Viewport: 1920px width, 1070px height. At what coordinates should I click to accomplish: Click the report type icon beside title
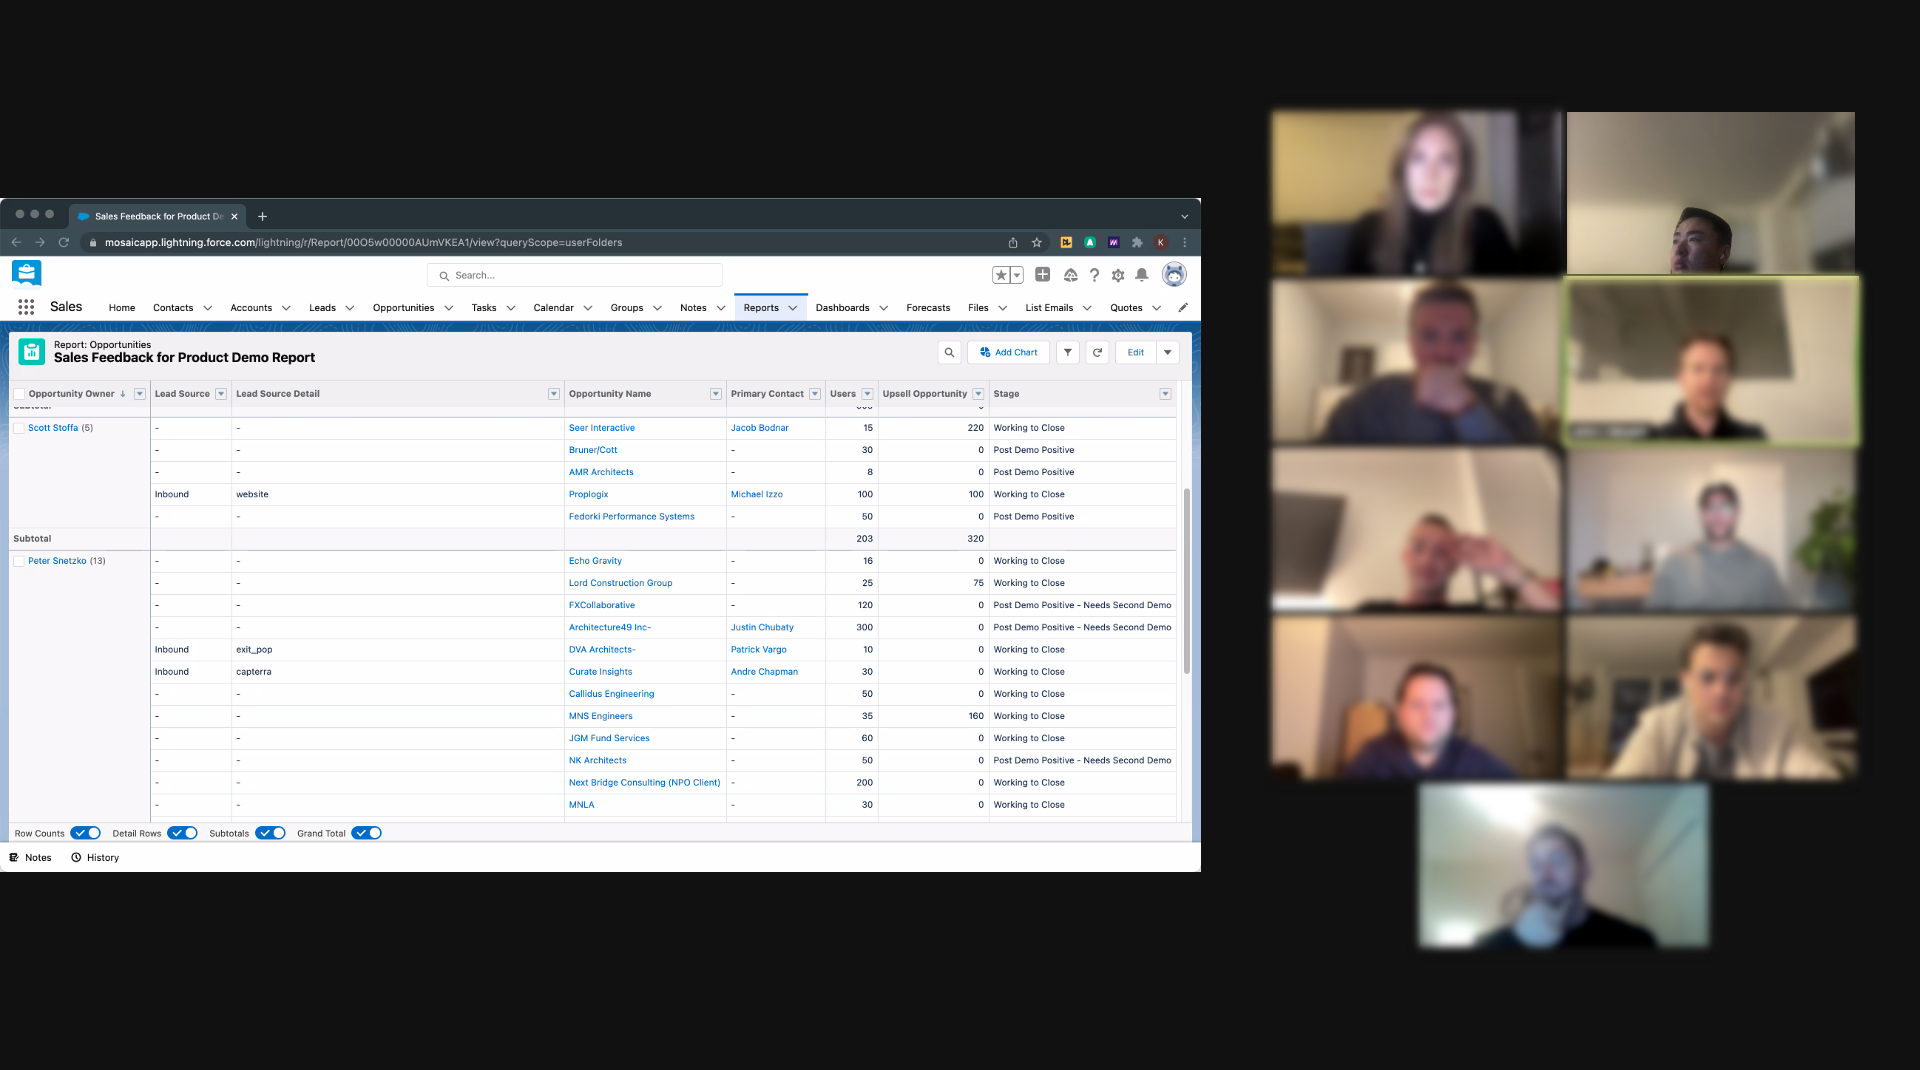pyautogui.click(x=32, y=352)
